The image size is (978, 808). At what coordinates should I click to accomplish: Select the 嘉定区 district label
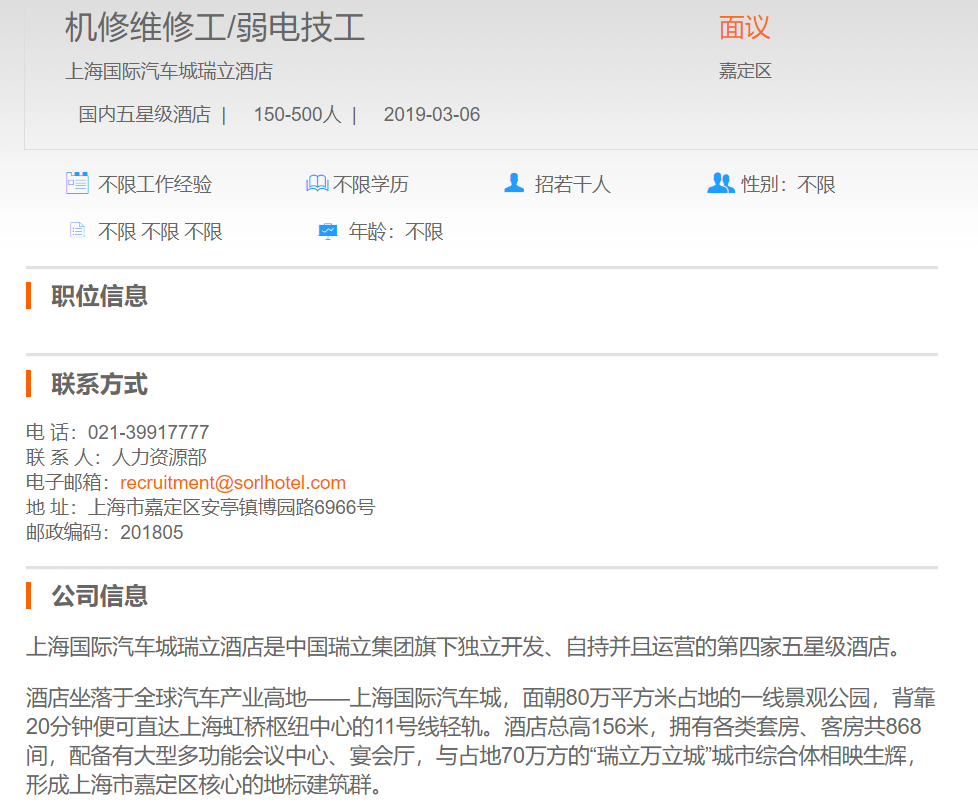click(x=745, y=72)
